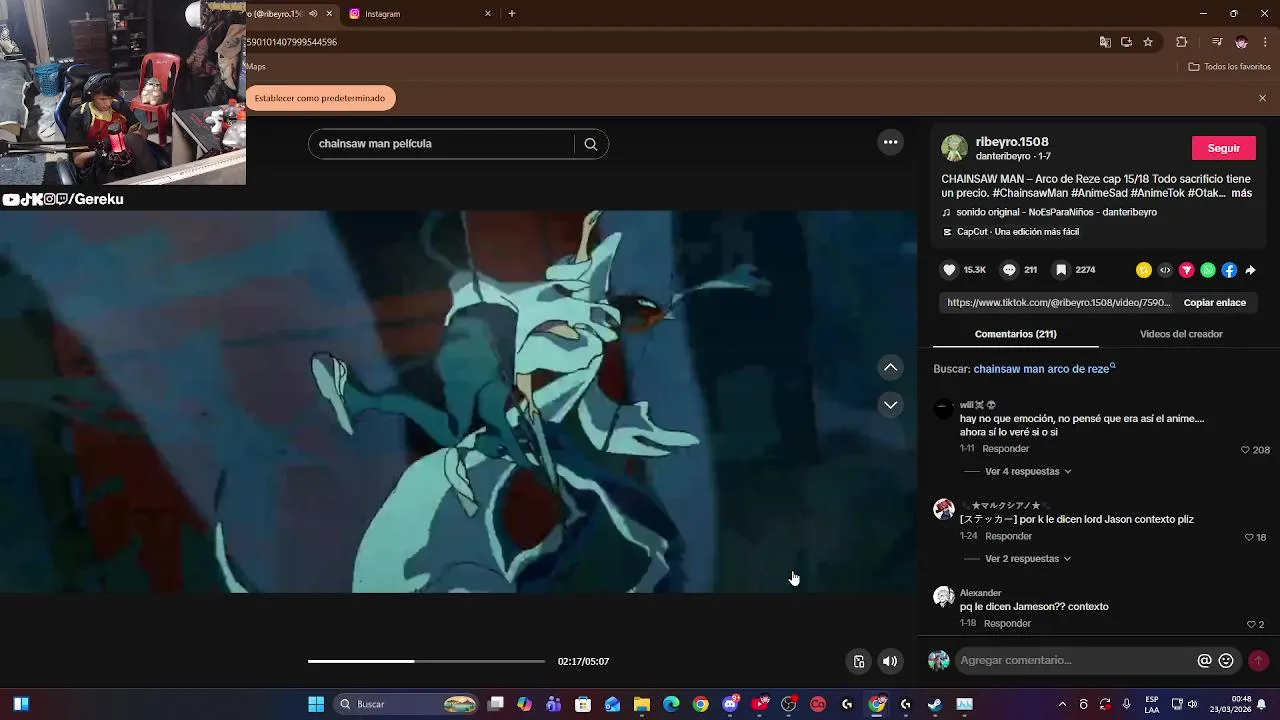
Task: Click the install app icon in address bar
Action: point(1126,42)
